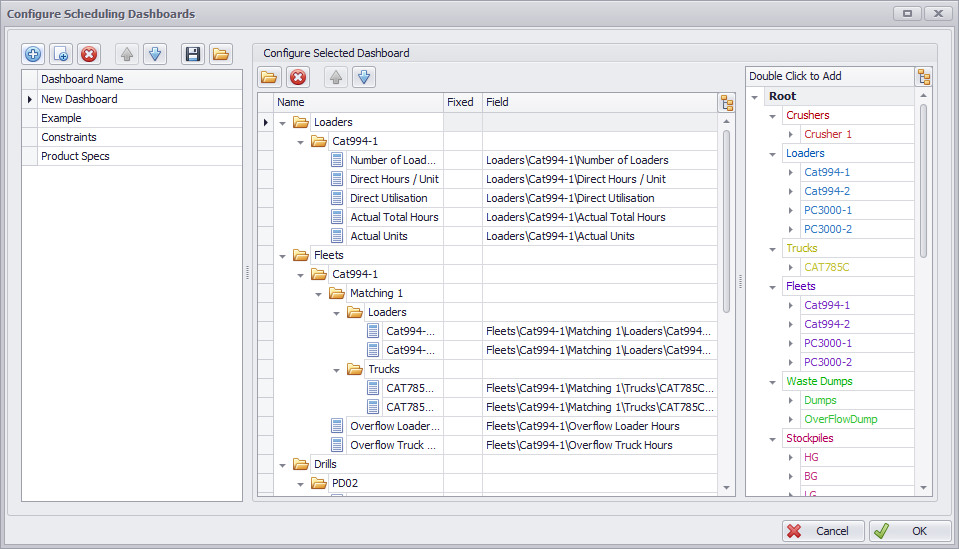Click the duplicate dashboard icon beside the plus
Image resolution: width=959 pixels, height=549 pixels.
[x=61, y=54]
